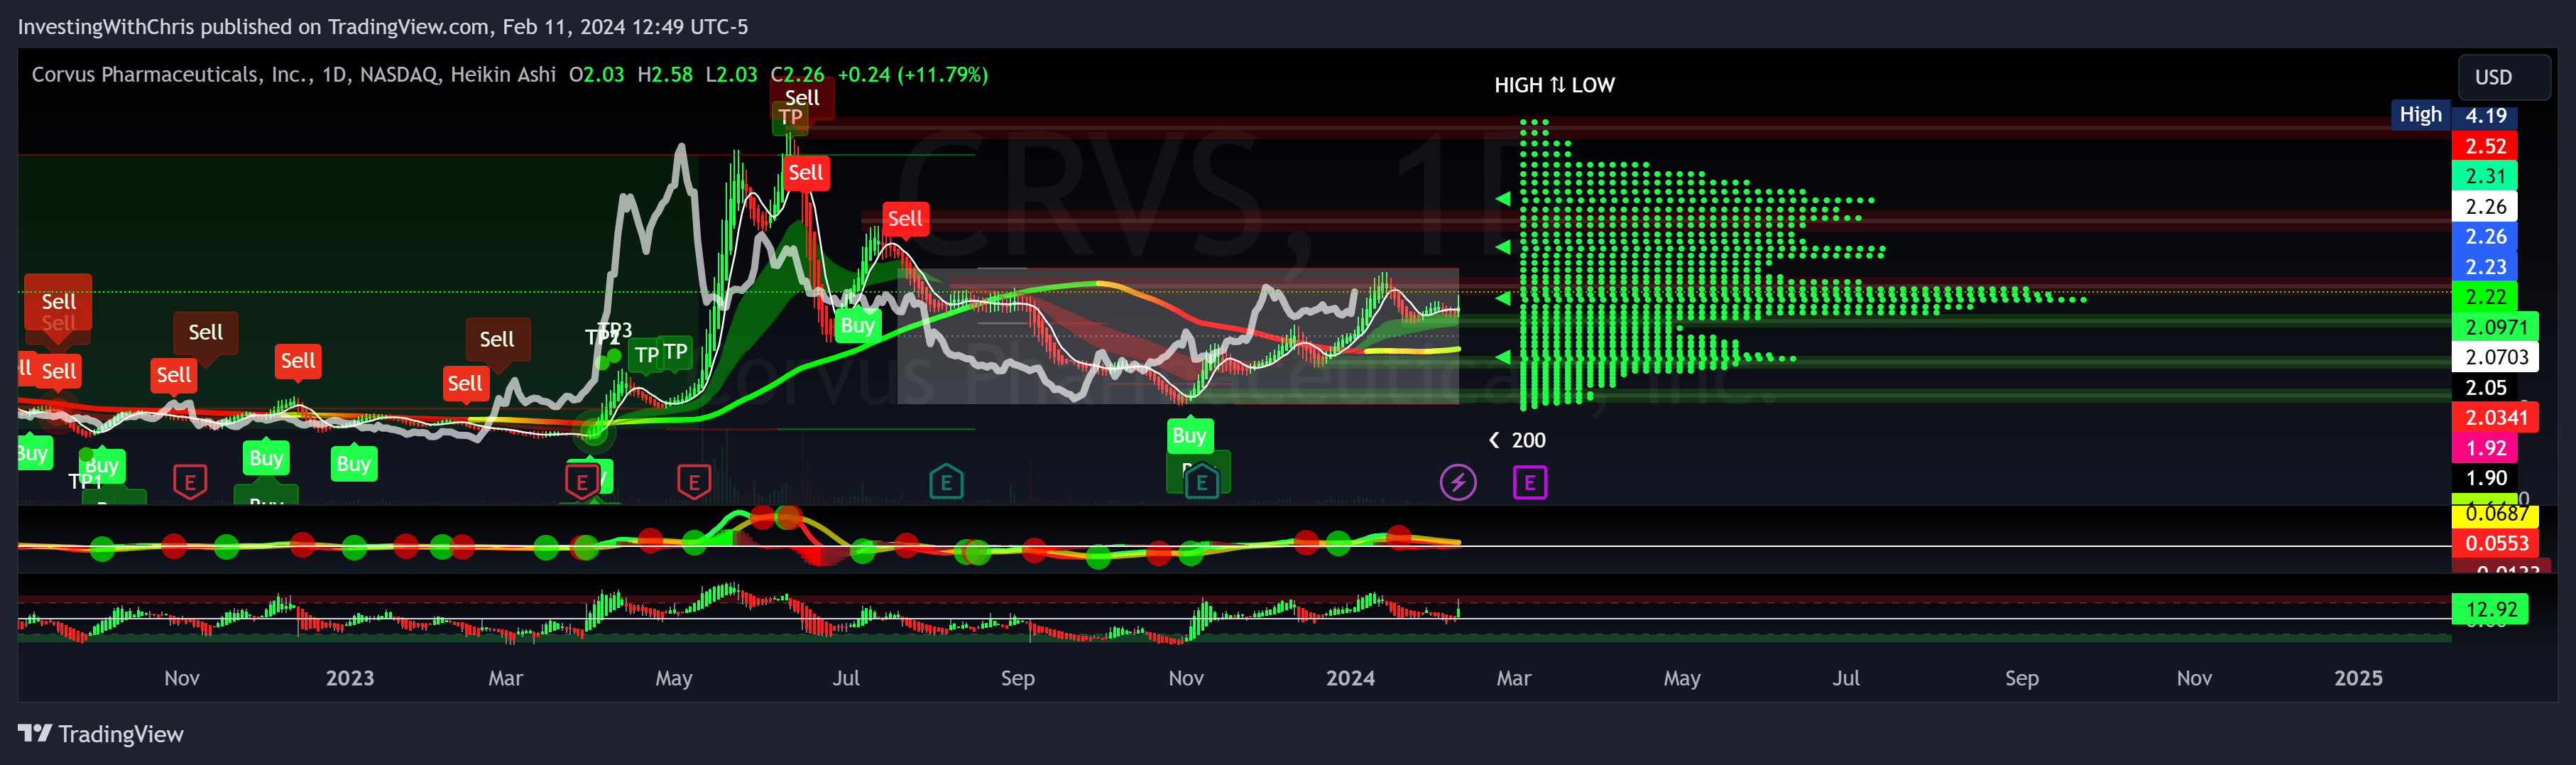
Task: Click Buy label directly above 2023 axis mark
Action: click(x=354, y=463)
